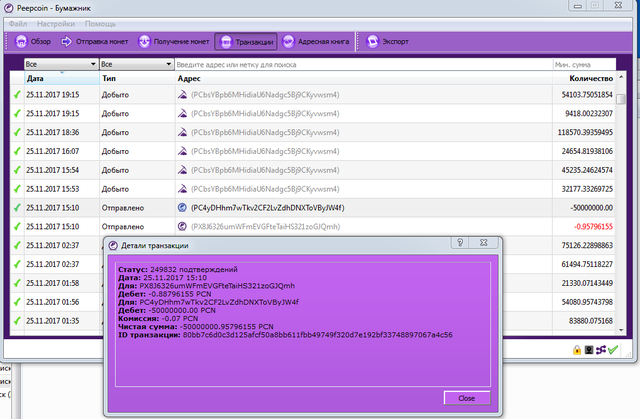Open the Помощь menu
This screenshot has height=419, width=640.
click(x=100, y=24)
